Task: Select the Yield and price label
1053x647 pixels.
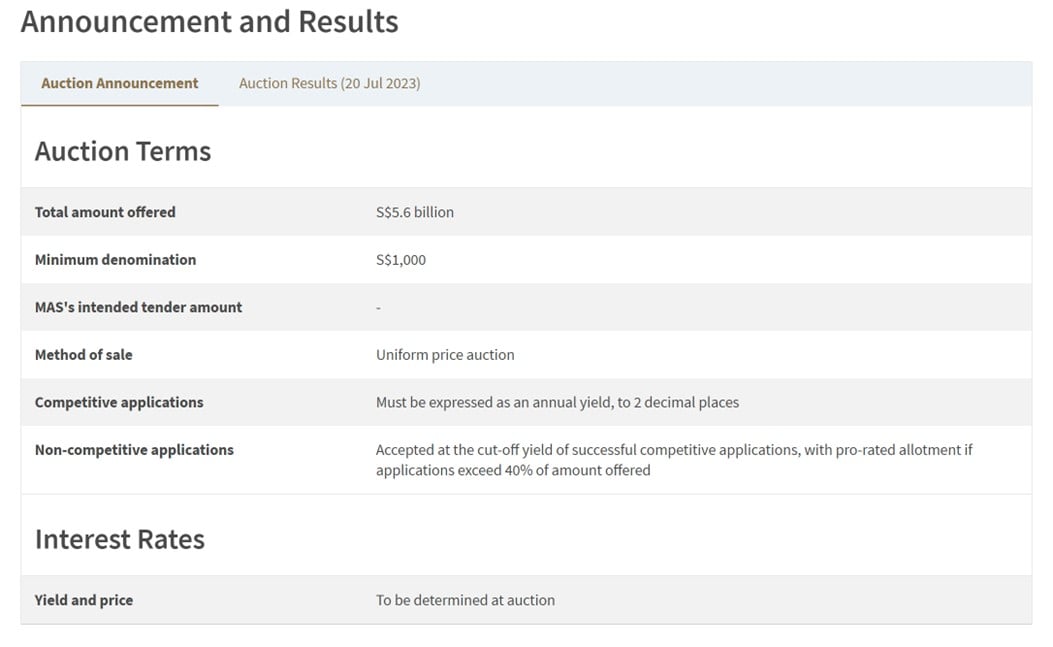Action: click(84, 601)
